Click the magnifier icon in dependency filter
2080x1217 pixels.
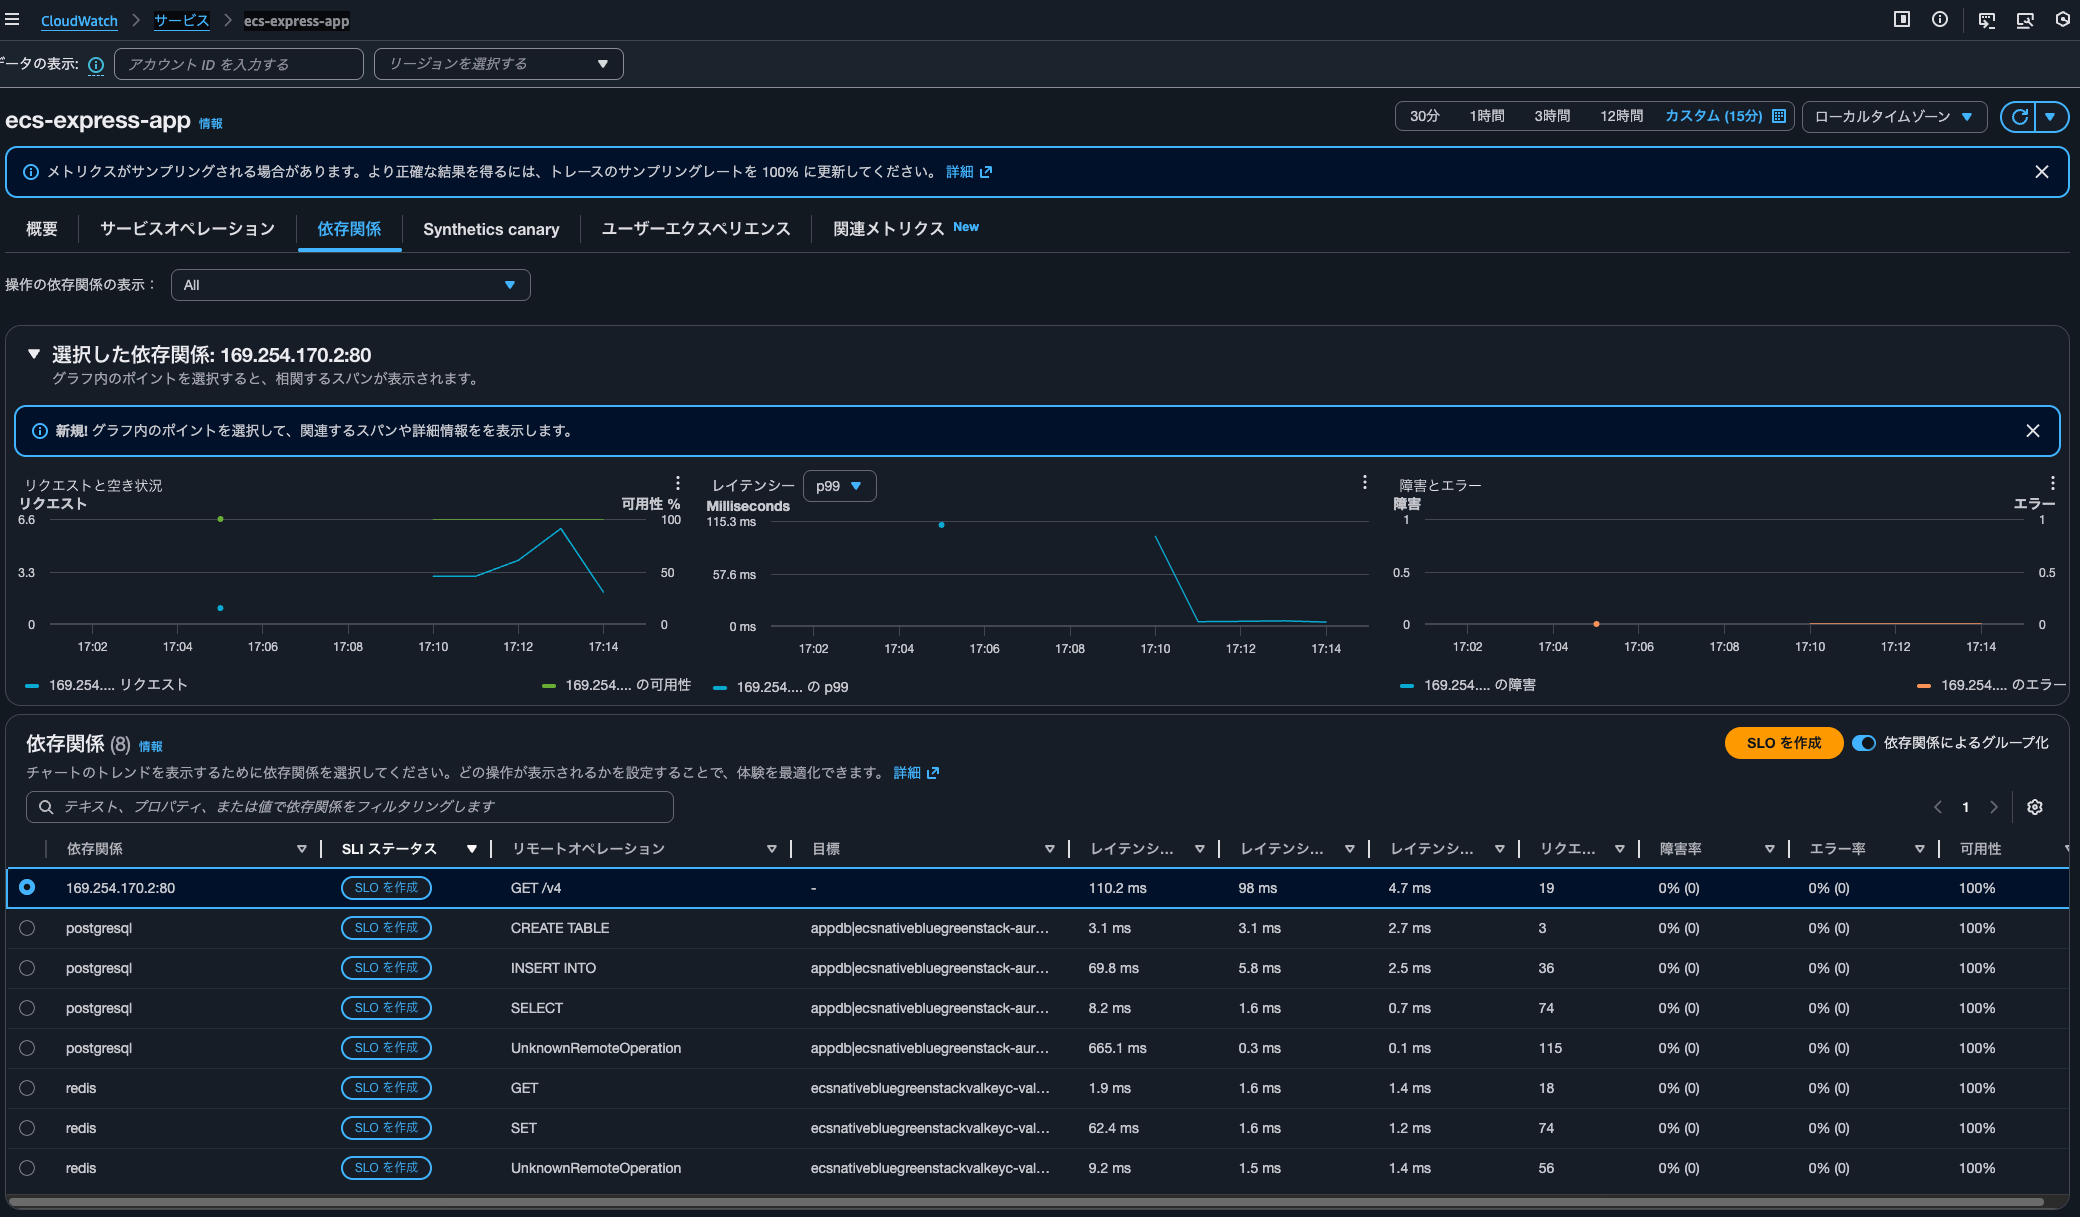pyautogui.click(x=46, y=807)
